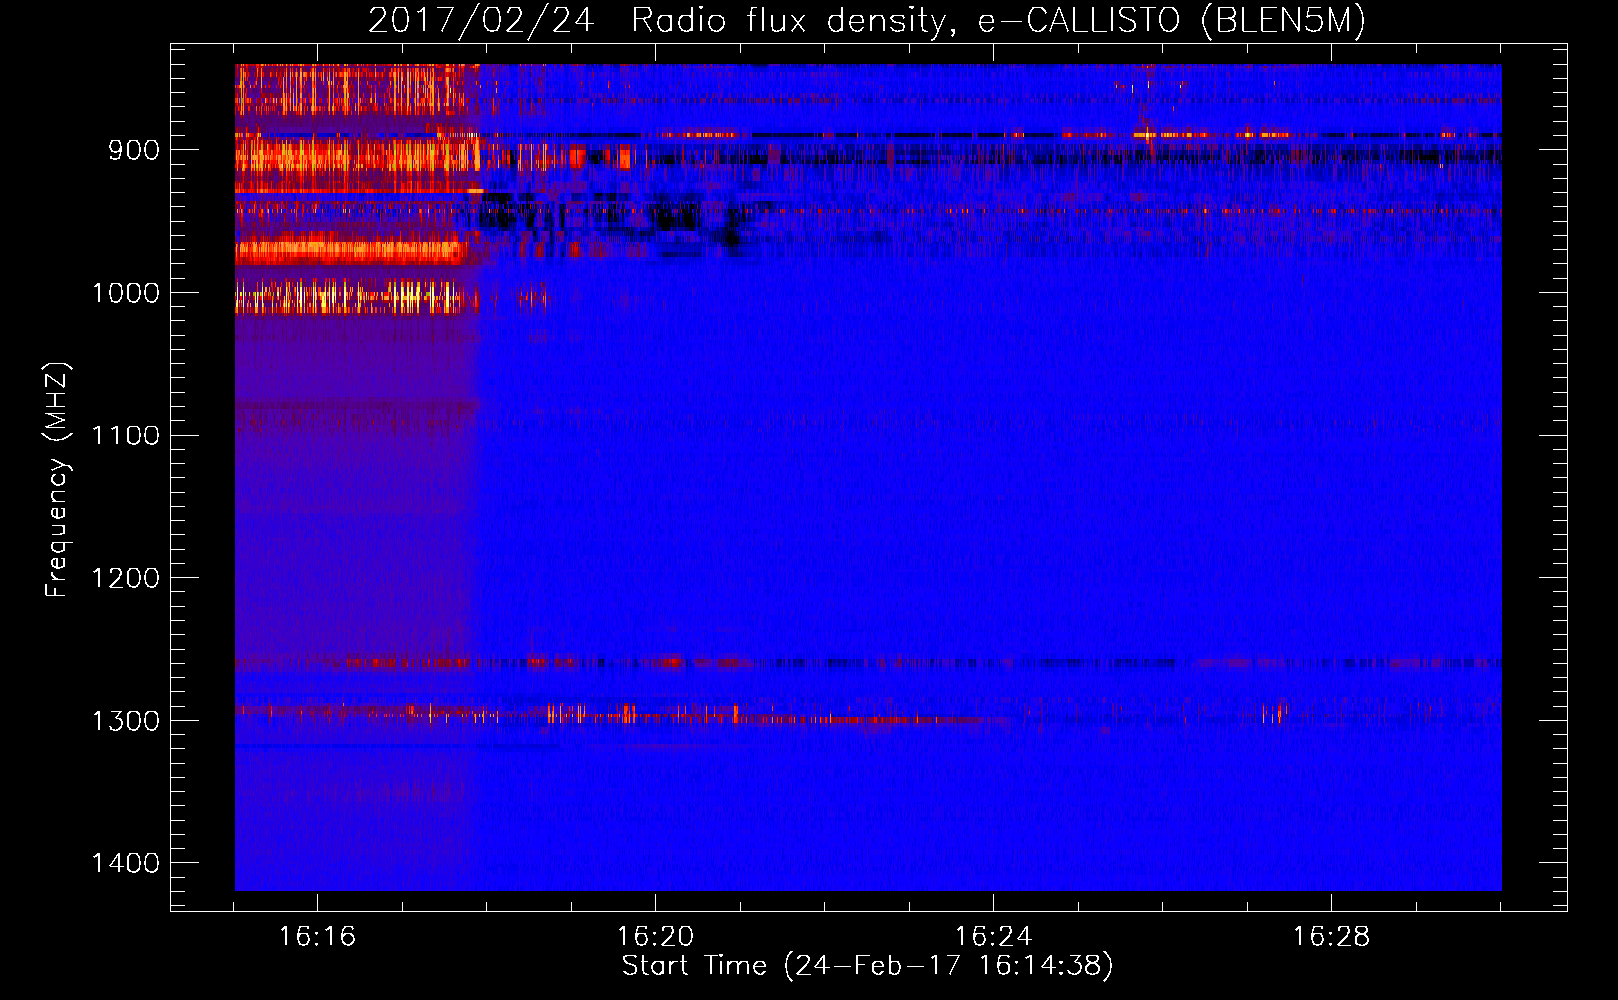Click the plot title "2017/02/24 Radio flux density, e-CALLISTO (BLEN5M)"

click(866, 21)
